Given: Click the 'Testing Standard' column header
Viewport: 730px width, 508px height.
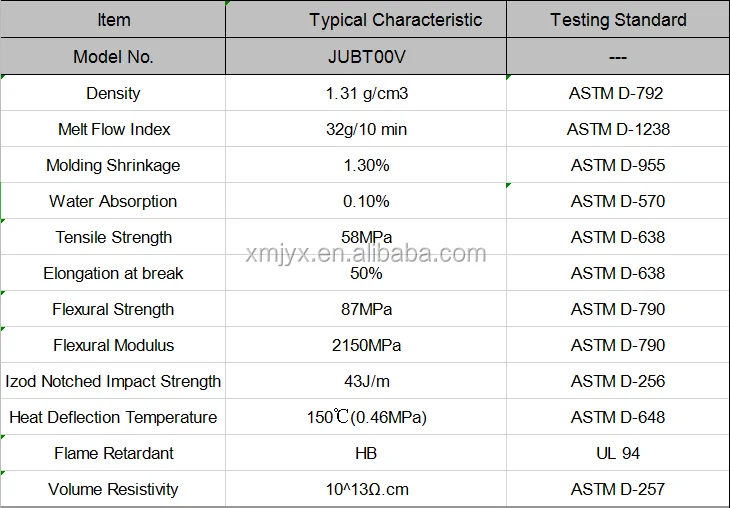Looking at the screenshot, I should (x=618, y=20).
